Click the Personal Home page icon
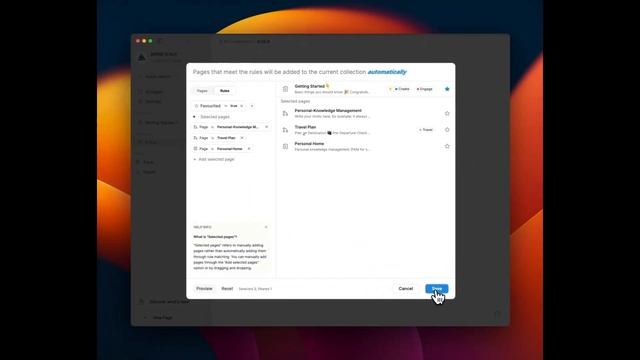640x360 pixels. tap(285, 146)
